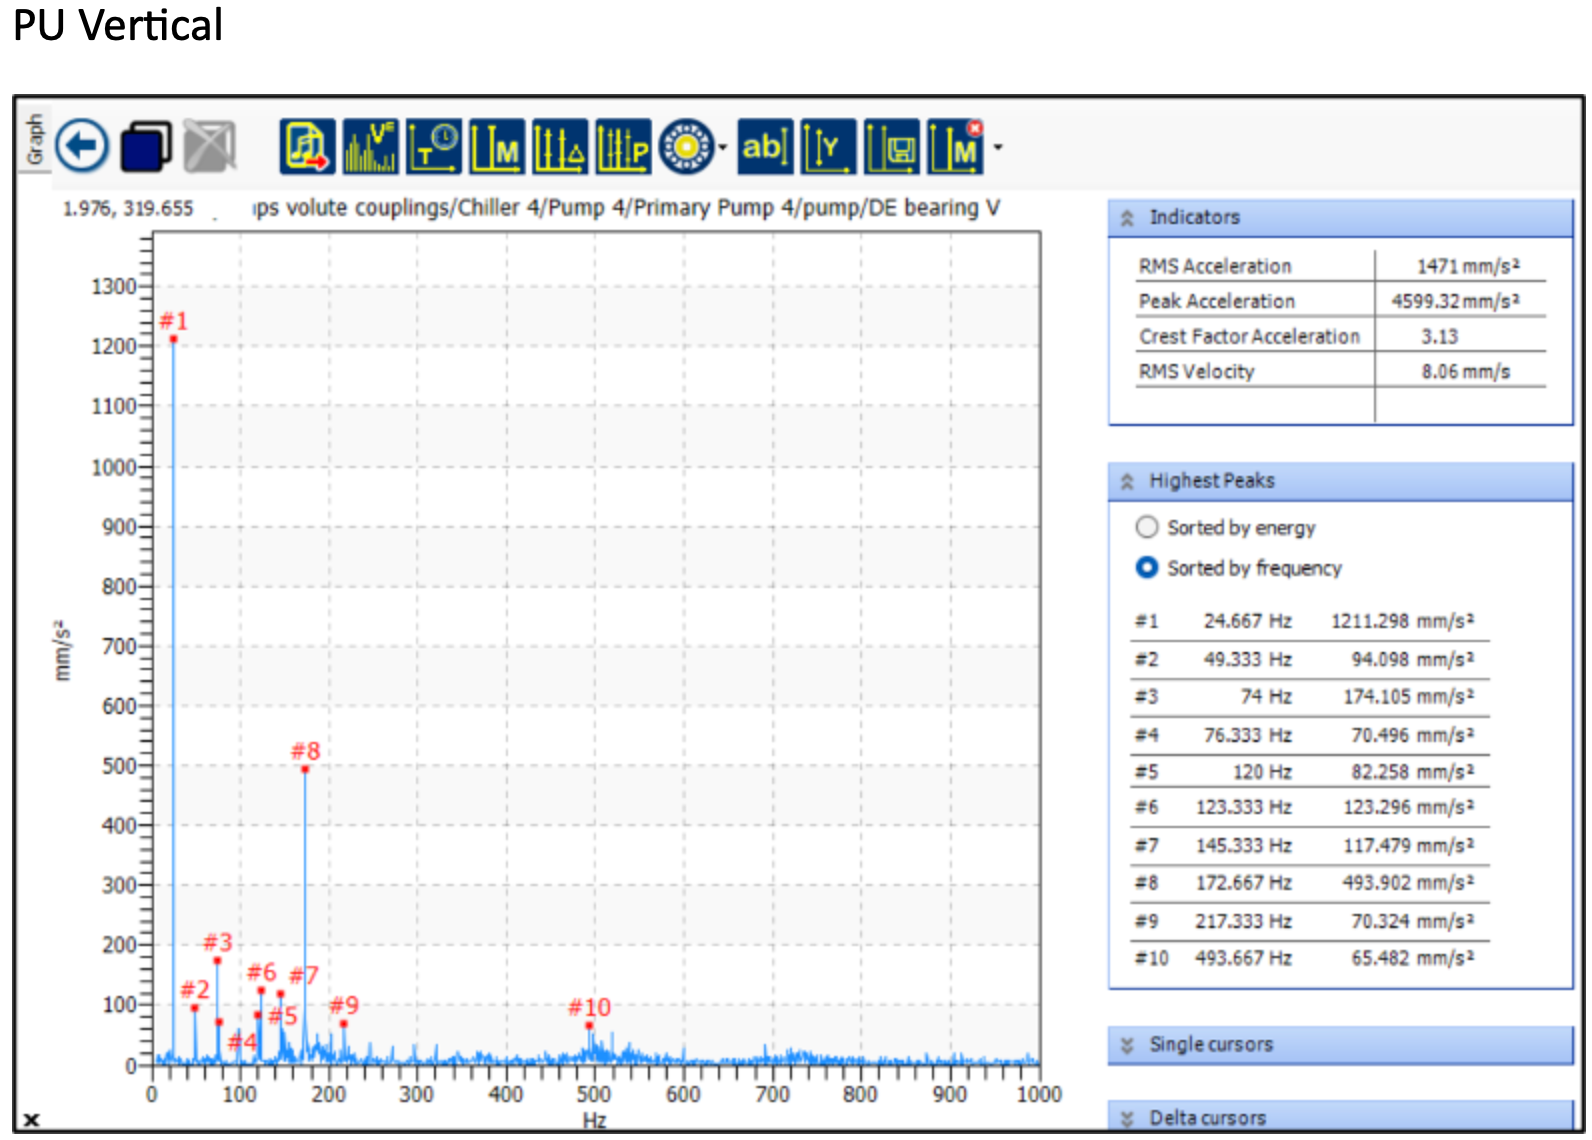This screenshot has width=1592, height=1140.
Task: Click the Y-axis scale icon
Action: coord(828,147)
